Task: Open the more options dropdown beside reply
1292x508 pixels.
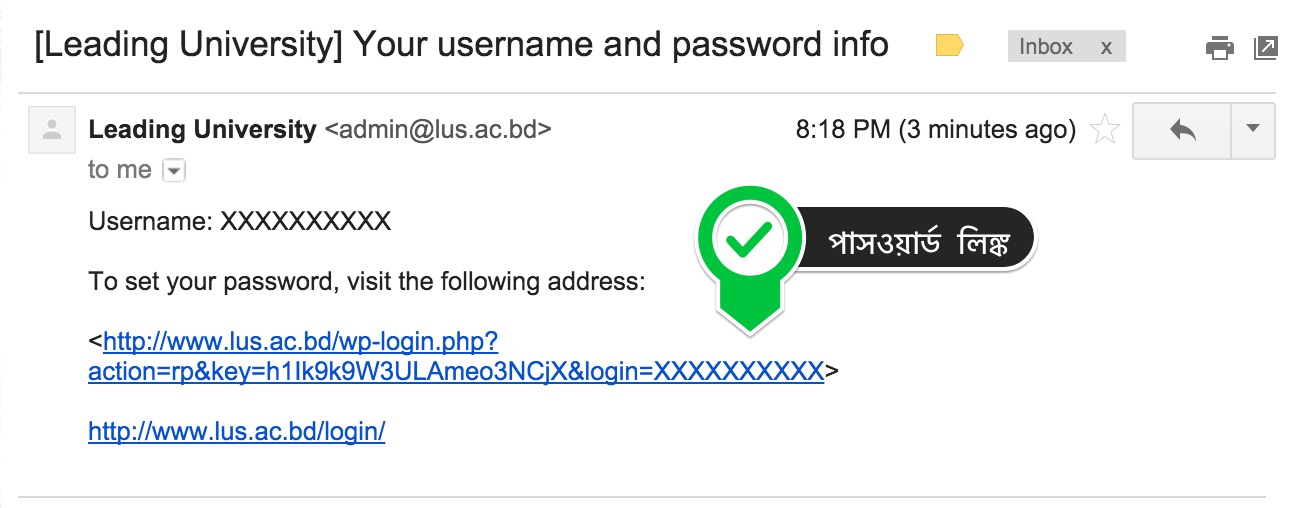Action: pos(1253,130)
